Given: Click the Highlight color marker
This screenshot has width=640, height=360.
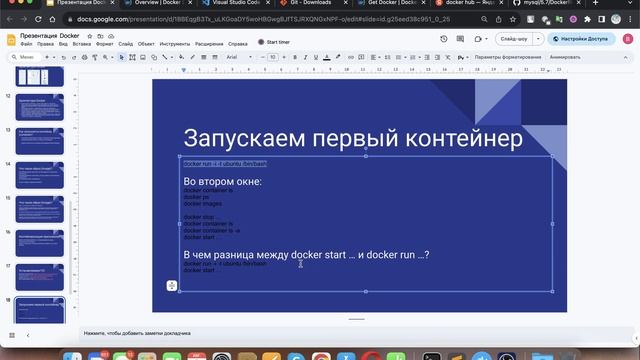Looking at the screenshot, I should (x=338, y=58).
